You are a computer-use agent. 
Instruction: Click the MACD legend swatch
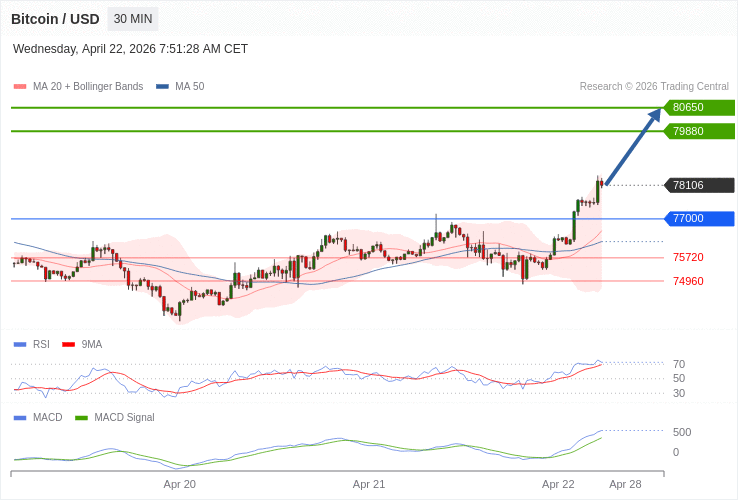20,418
